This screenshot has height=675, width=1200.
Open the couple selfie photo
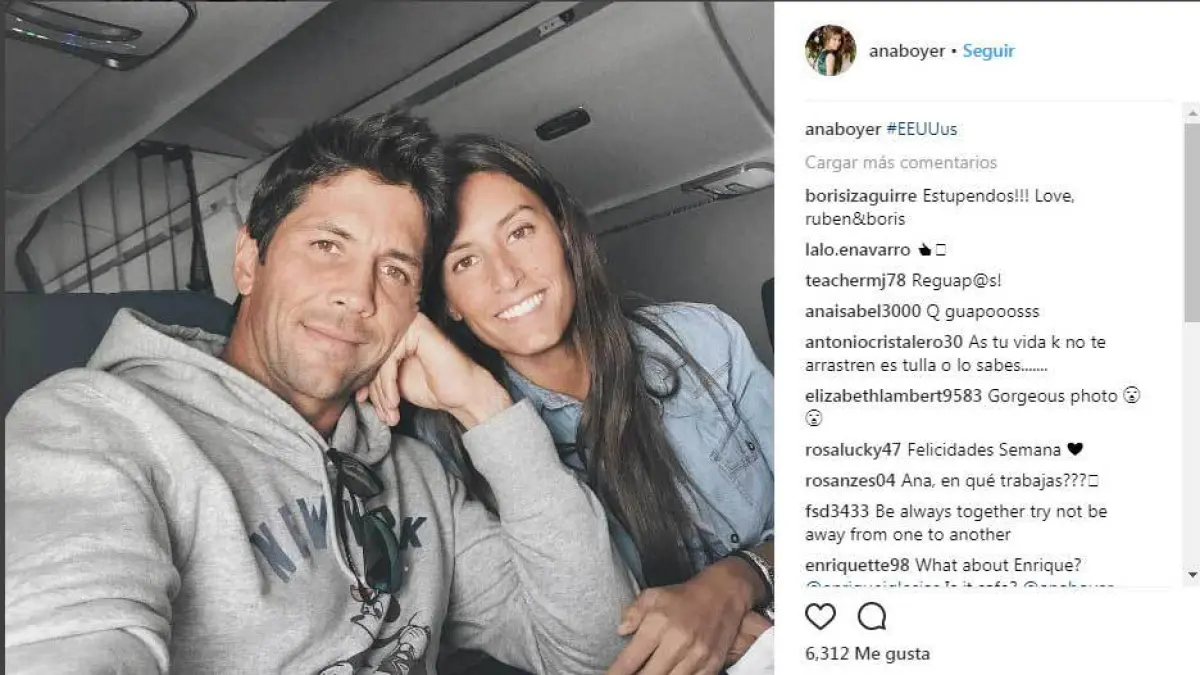[x=389, y=338]
